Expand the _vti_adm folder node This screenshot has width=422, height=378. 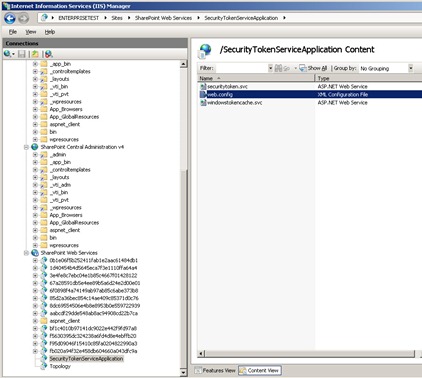tap(35, 185)
